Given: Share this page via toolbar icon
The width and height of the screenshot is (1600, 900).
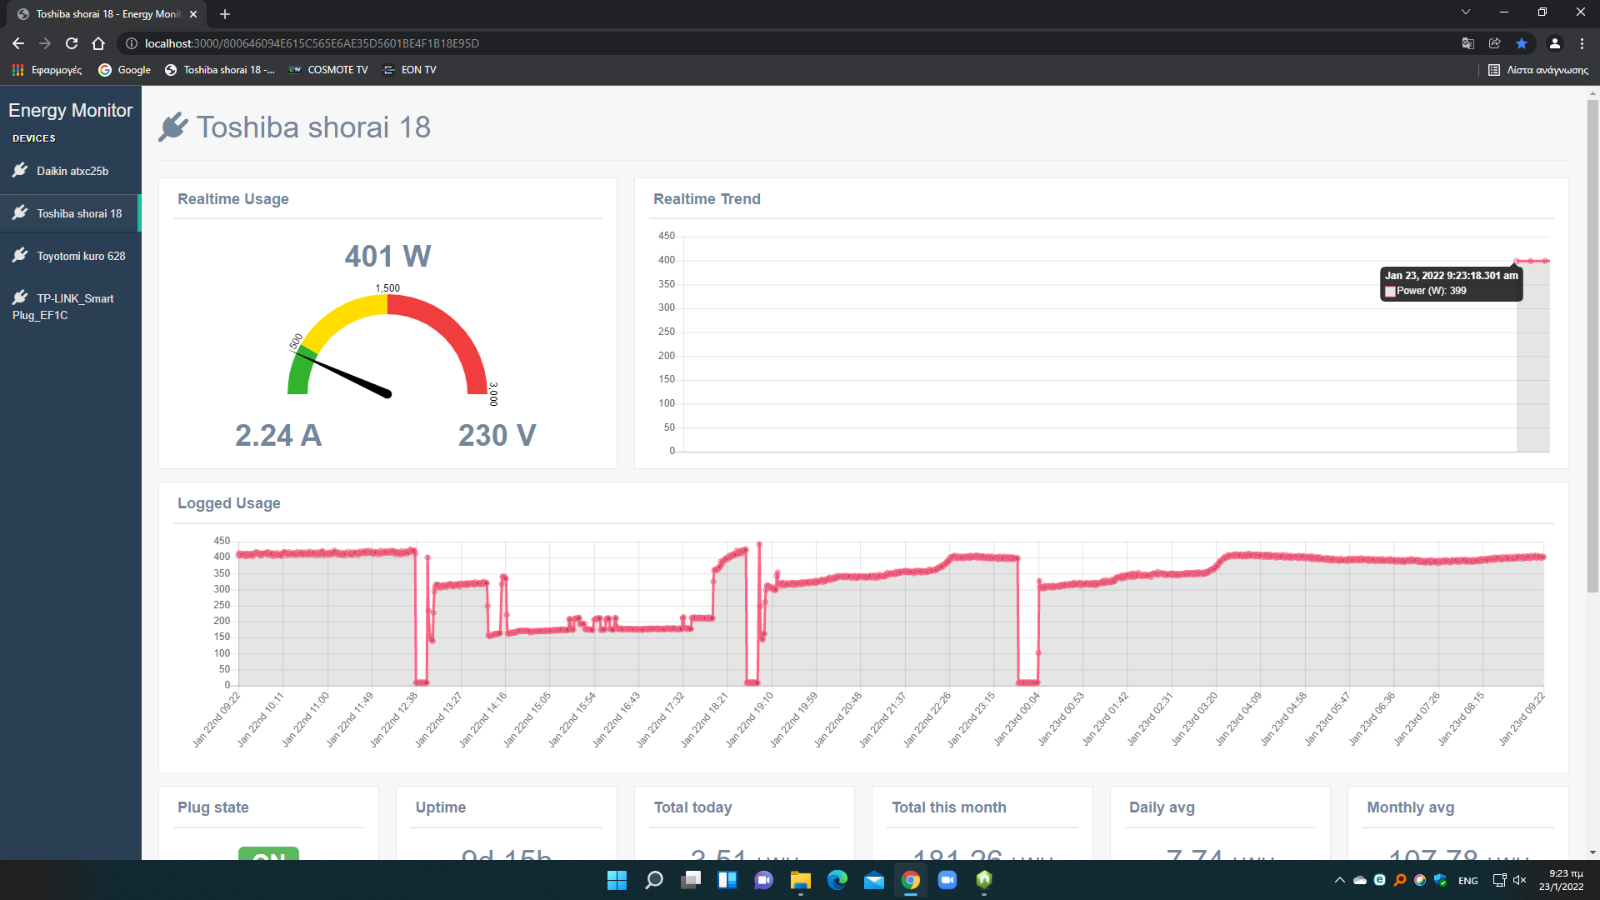Looking at the screenshot, I should [x=1495, y=43].
